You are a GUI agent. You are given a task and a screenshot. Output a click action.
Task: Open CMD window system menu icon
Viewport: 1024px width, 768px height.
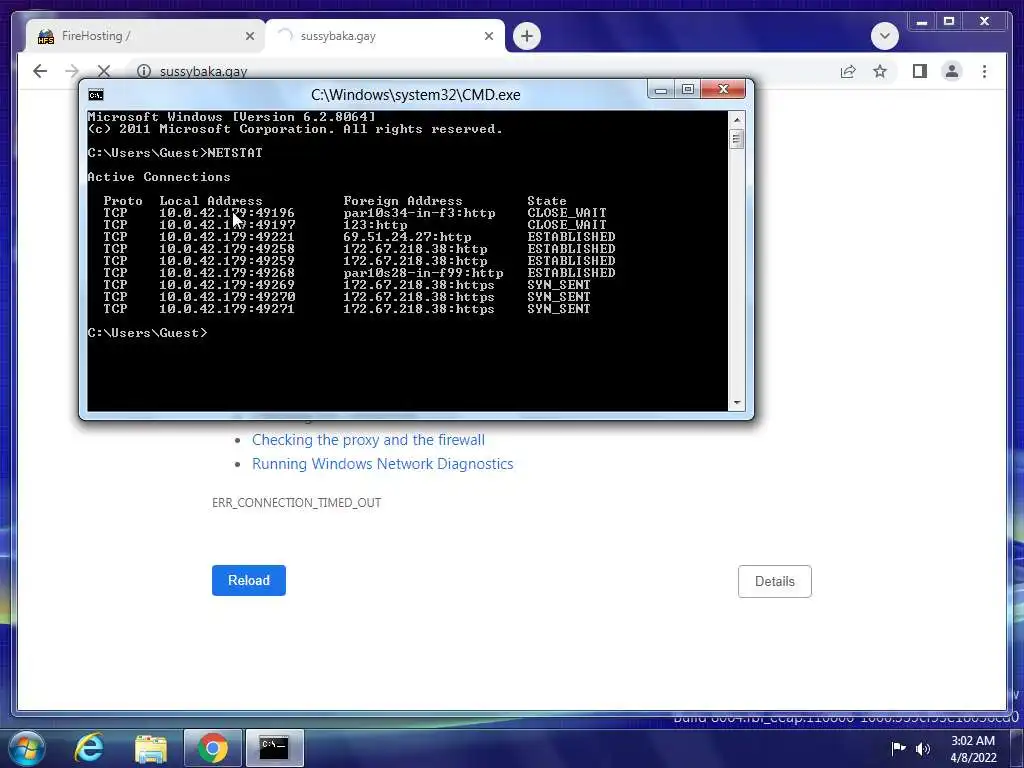[96, 95]
